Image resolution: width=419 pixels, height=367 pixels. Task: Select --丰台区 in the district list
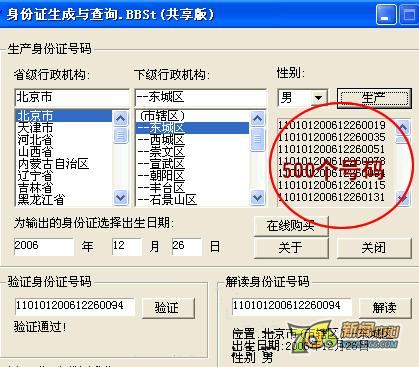(x=192, y=188)
